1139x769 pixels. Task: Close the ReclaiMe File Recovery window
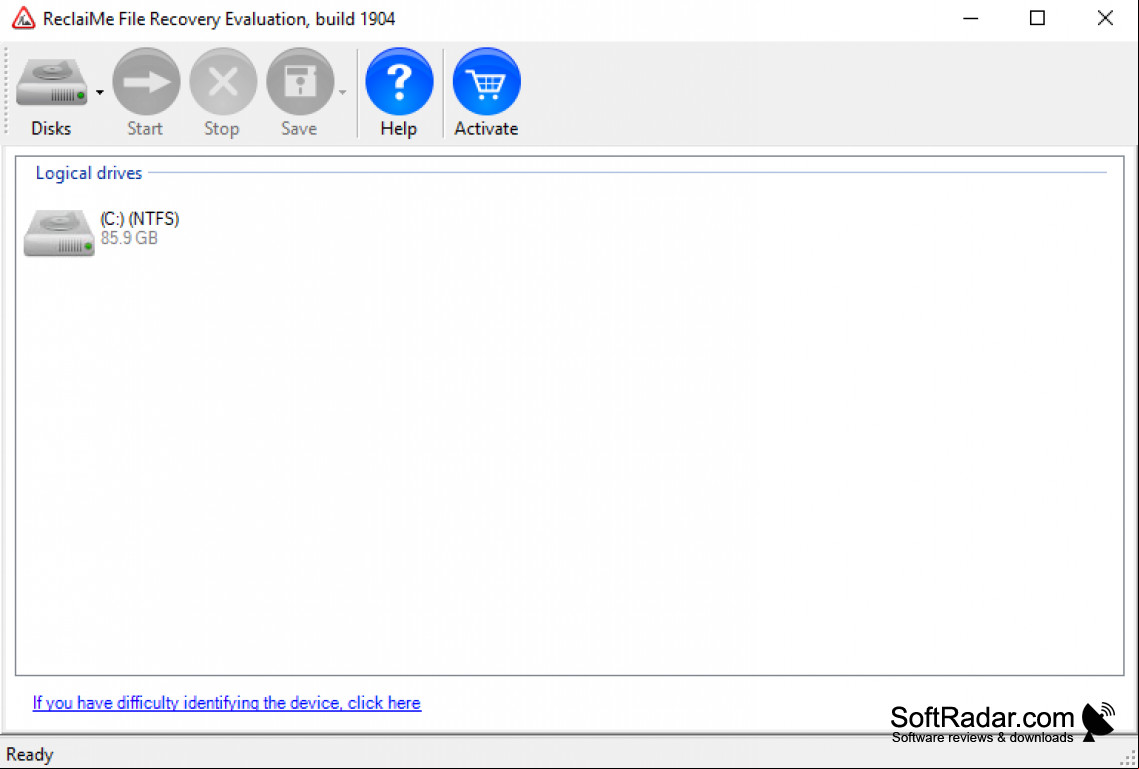(x=1105, y=18)
